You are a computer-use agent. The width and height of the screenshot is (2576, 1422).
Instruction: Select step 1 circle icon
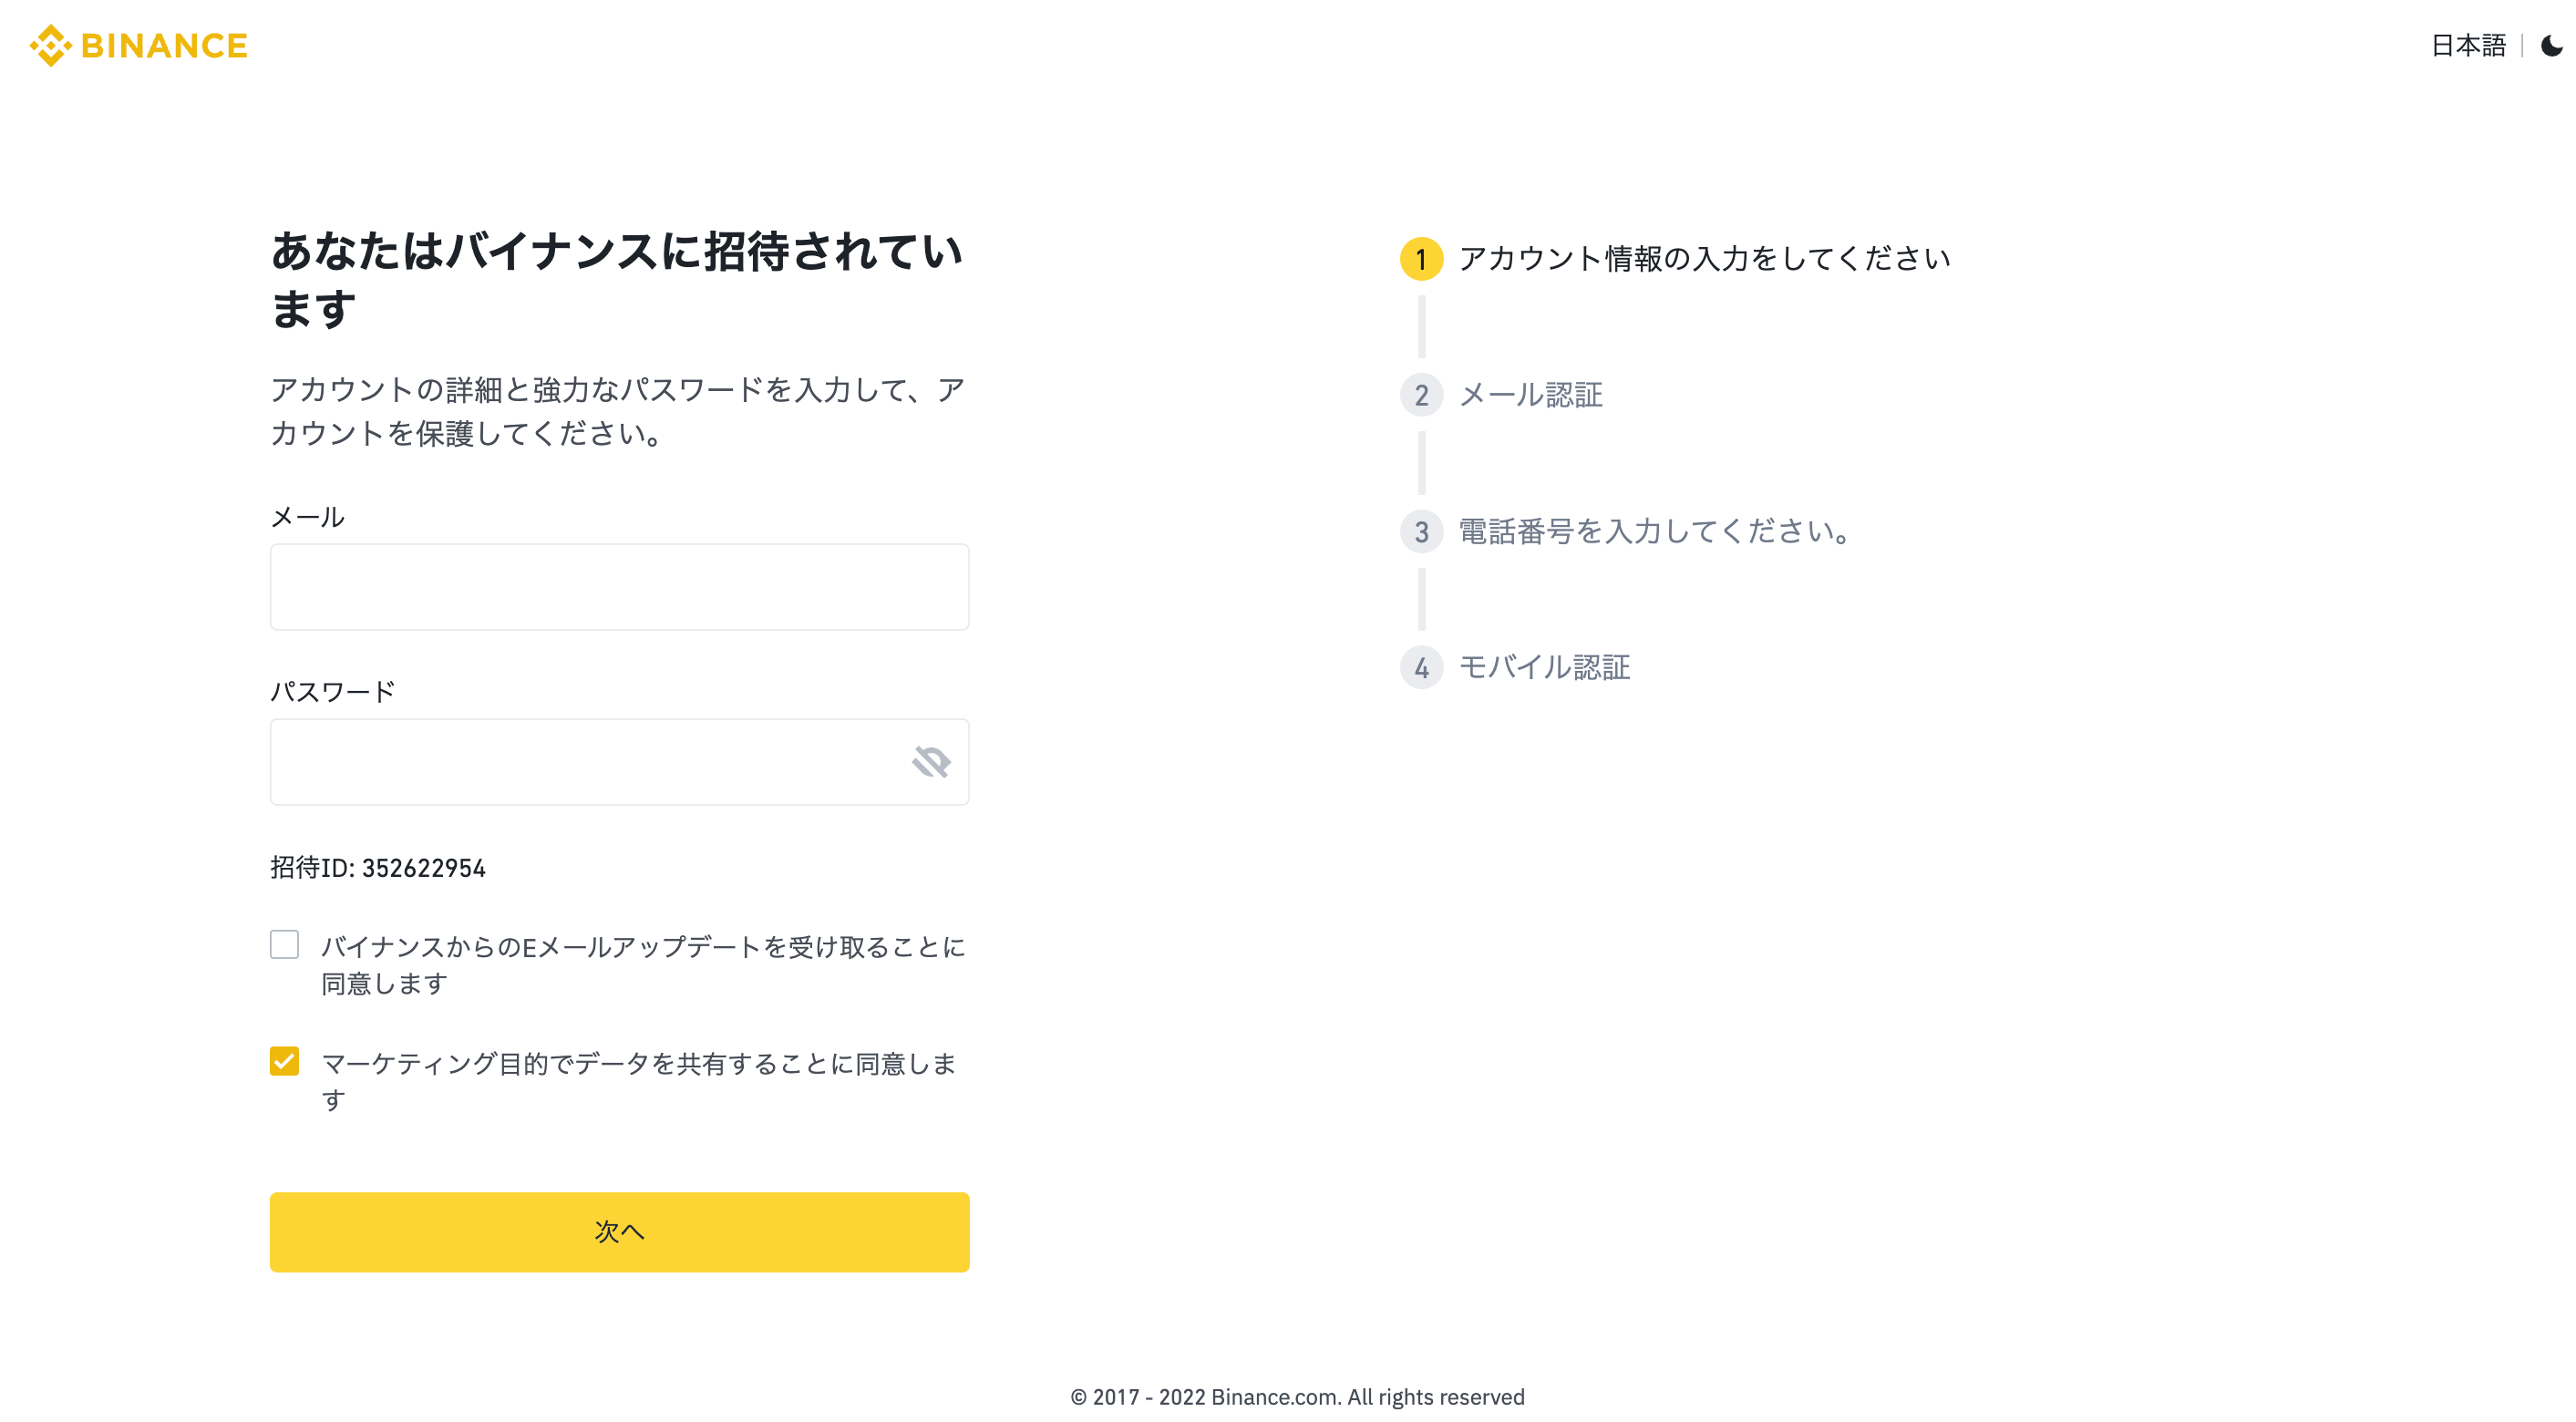tap(1421, 259)
